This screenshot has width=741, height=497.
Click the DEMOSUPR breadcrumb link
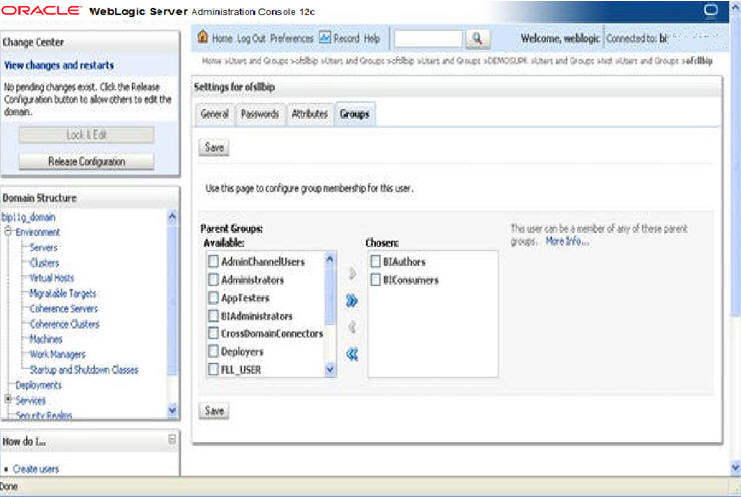click(x=507, y=61)
